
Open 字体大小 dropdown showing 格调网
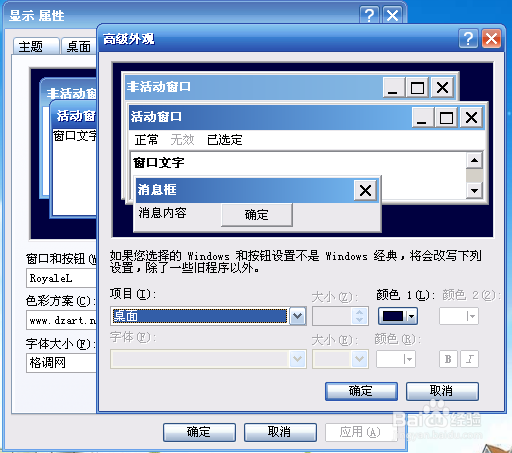(61, 363)
